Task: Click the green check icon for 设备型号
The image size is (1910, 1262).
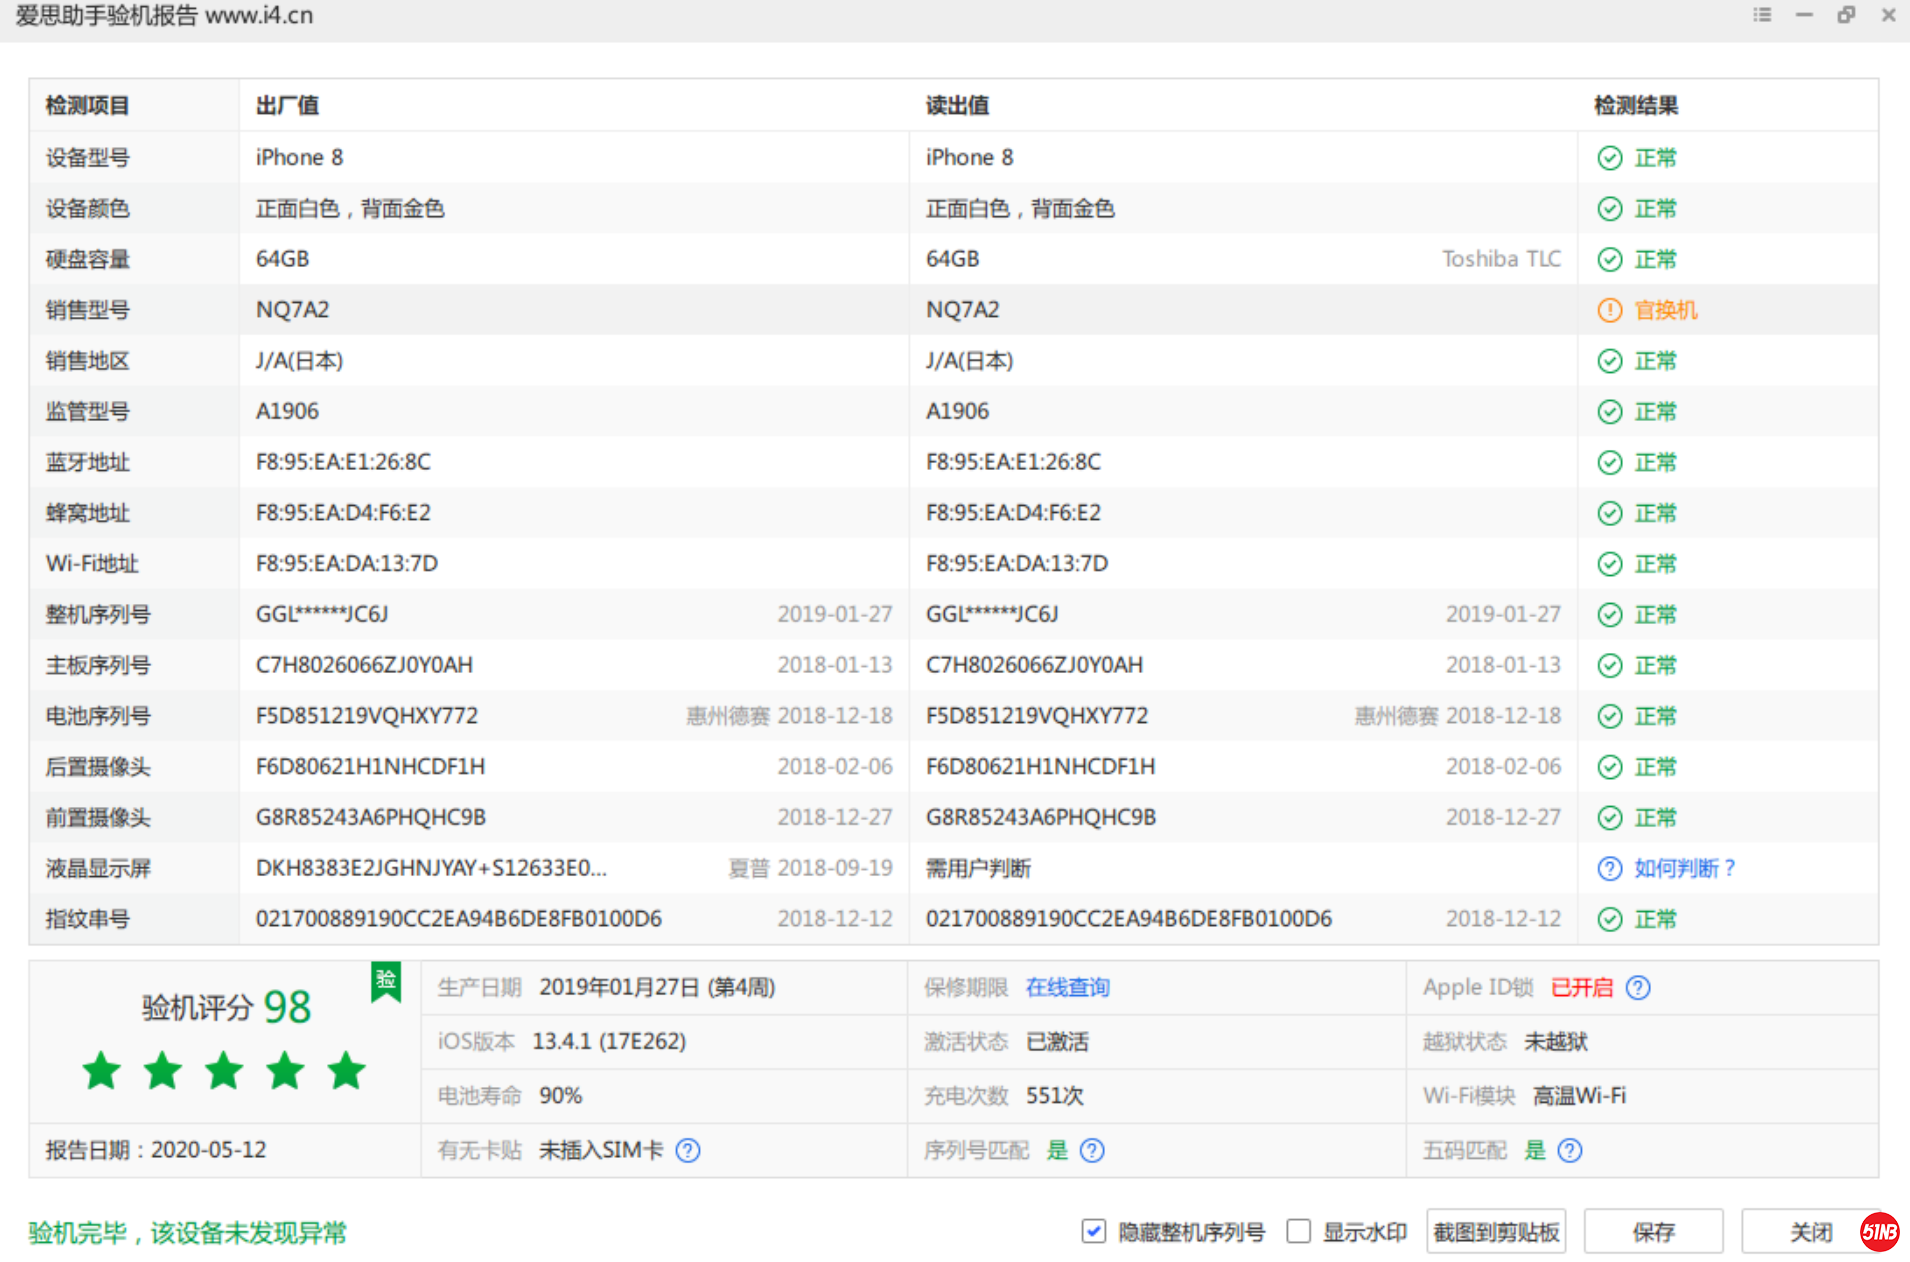Action: pos(1609,158)
